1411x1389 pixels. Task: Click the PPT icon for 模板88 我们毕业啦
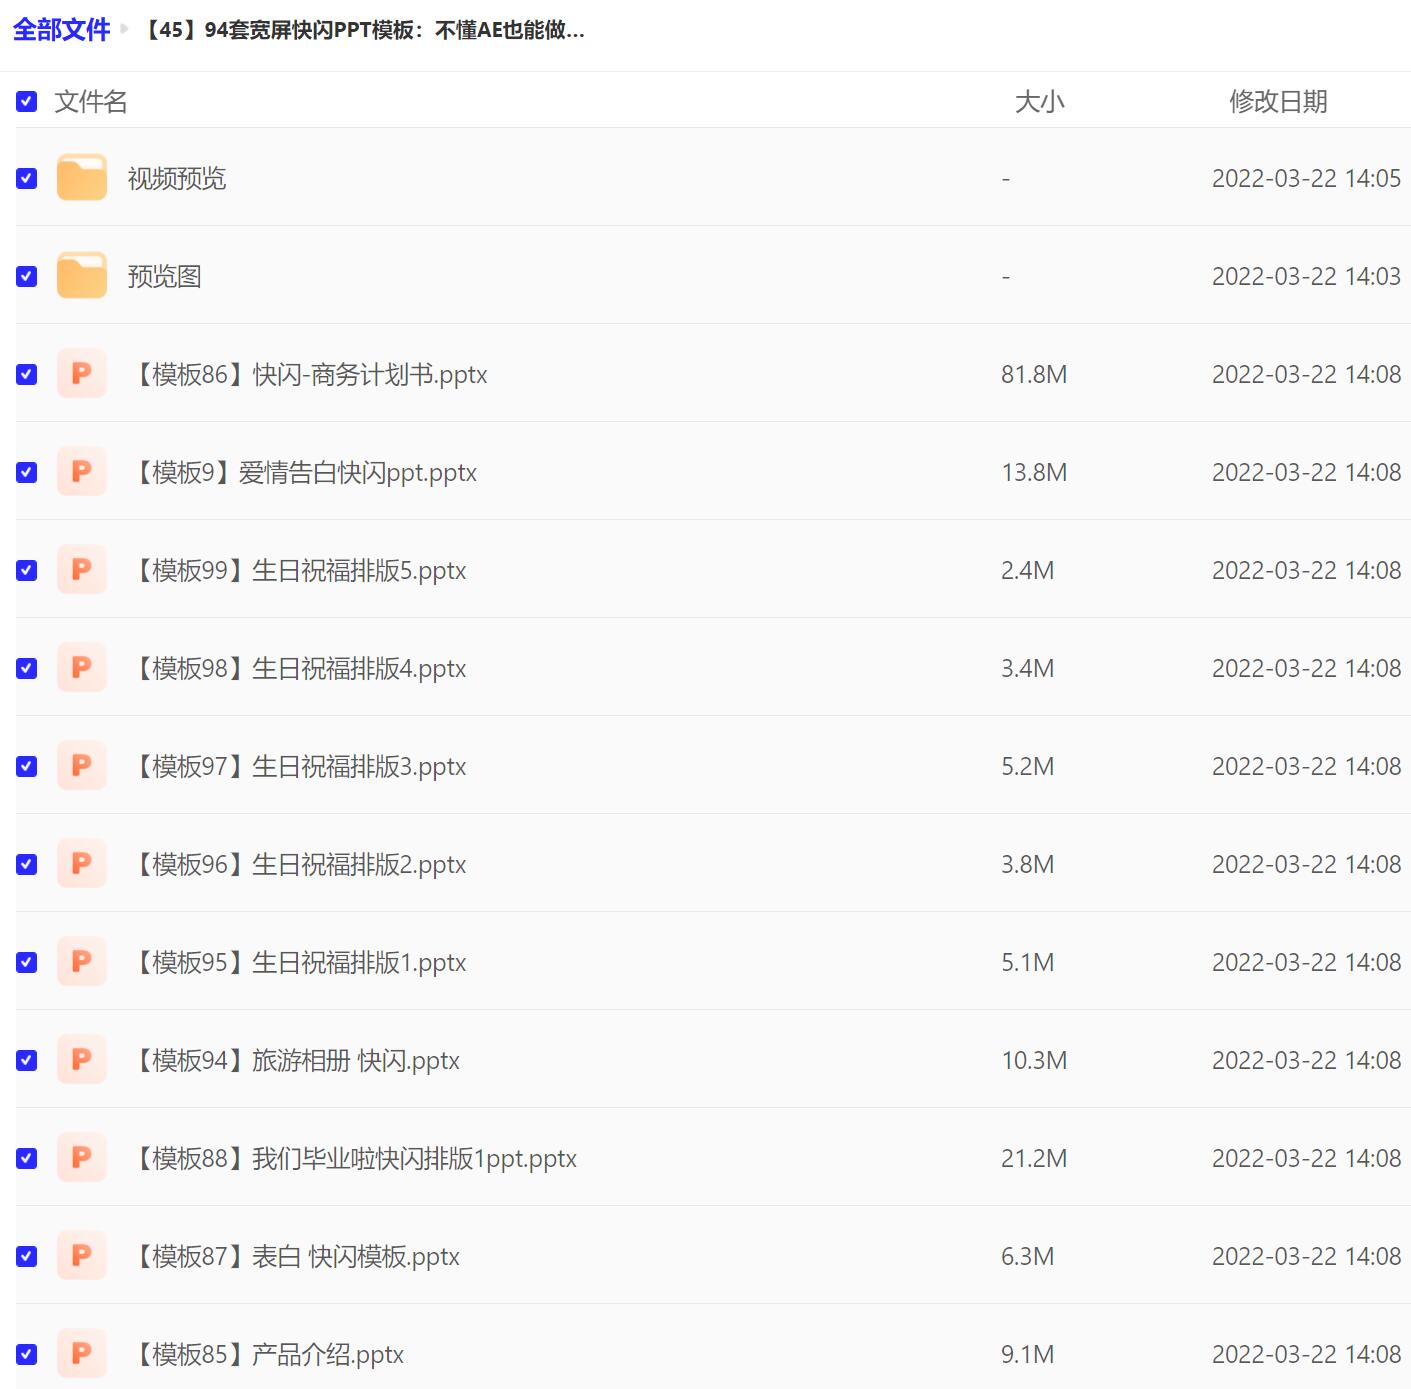tap(81, 1158)
